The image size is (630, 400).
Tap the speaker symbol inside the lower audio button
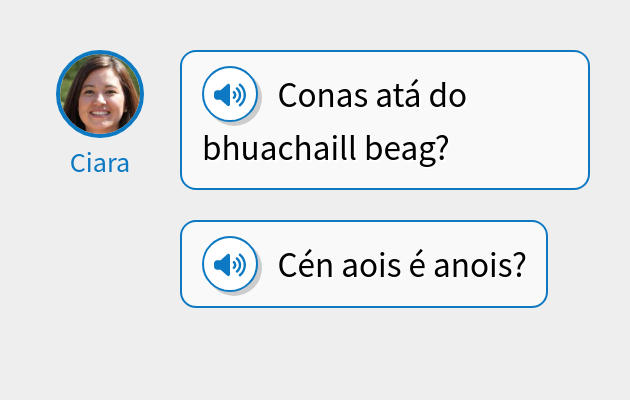(230, 265)
